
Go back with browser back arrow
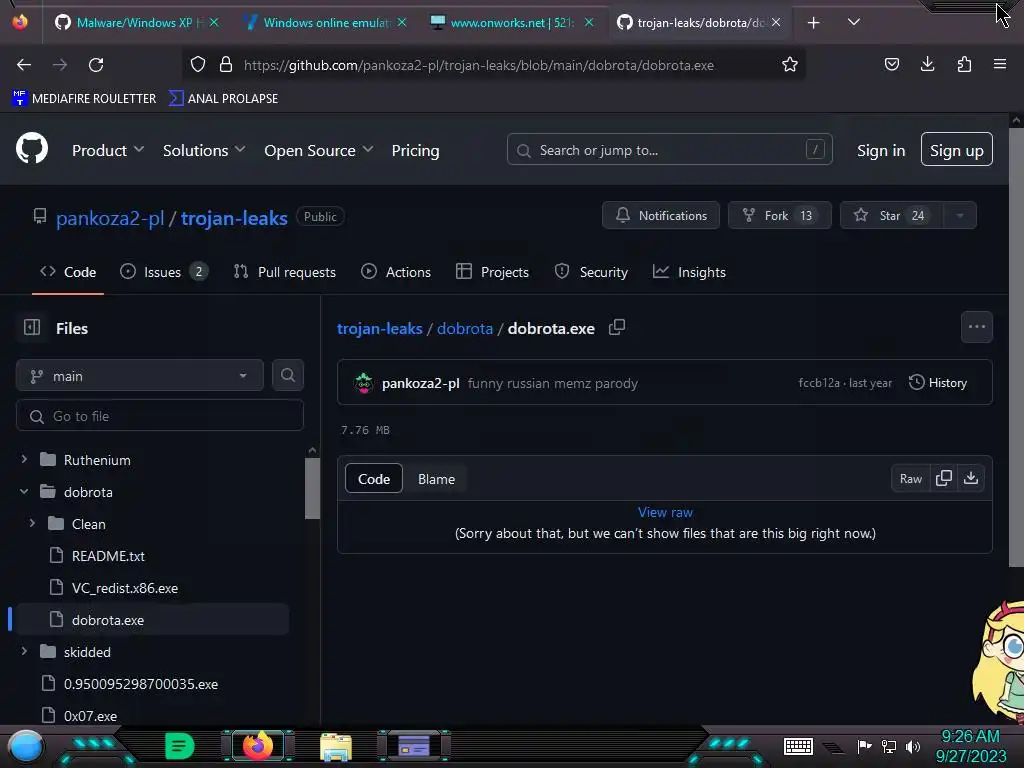click(24, 65)
